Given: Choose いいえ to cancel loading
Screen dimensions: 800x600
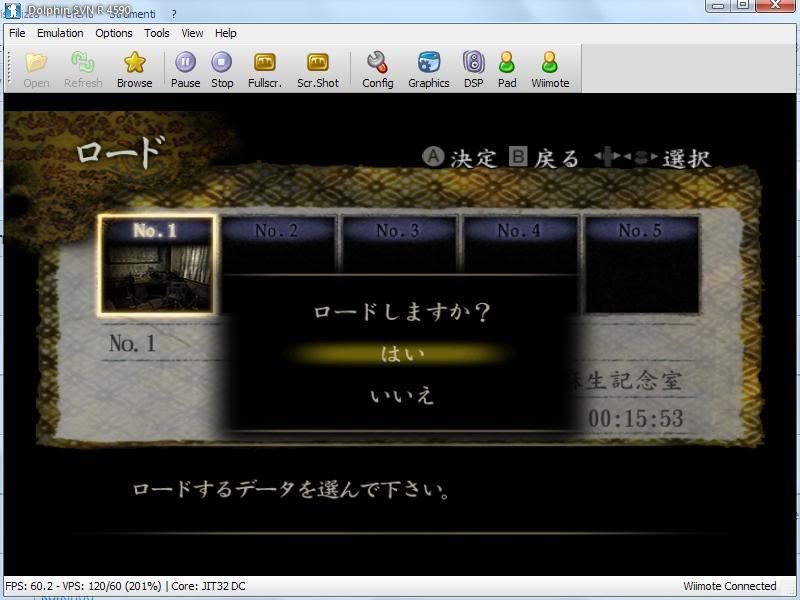Looking at the screenshot, I should (x=402, y=395).
